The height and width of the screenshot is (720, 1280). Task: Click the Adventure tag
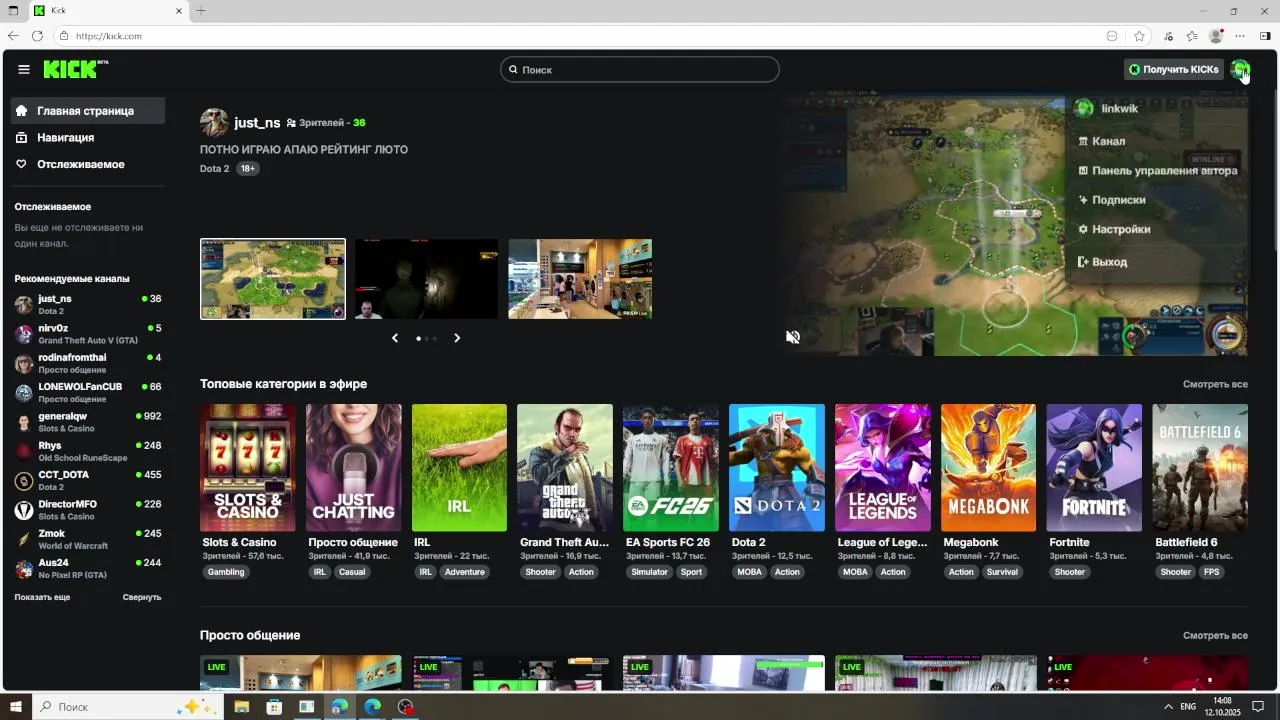pos(464,572)
